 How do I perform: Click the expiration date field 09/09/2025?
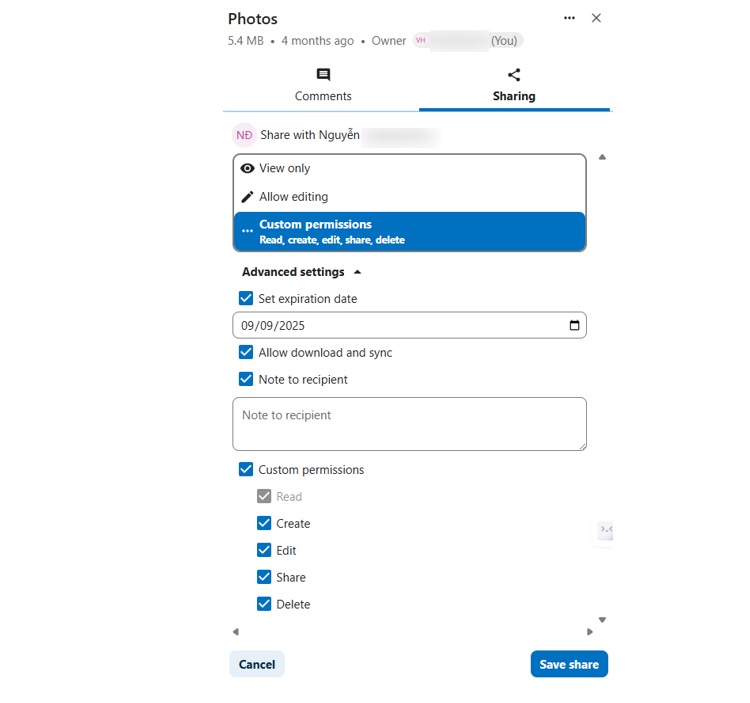400,325
